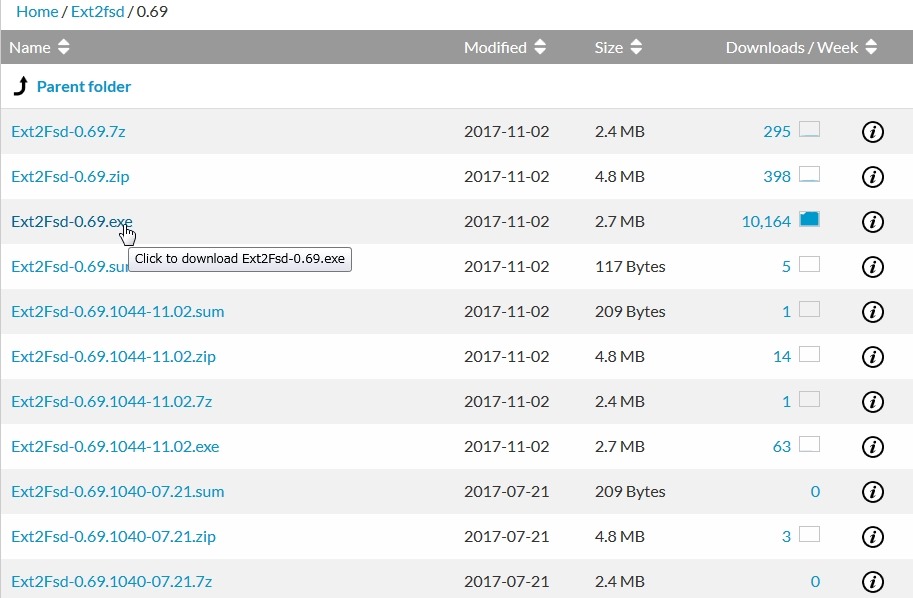Download Ext2Fsd-0.69.exe file
This screenshot has width=913, height=598.
point(71,221)
